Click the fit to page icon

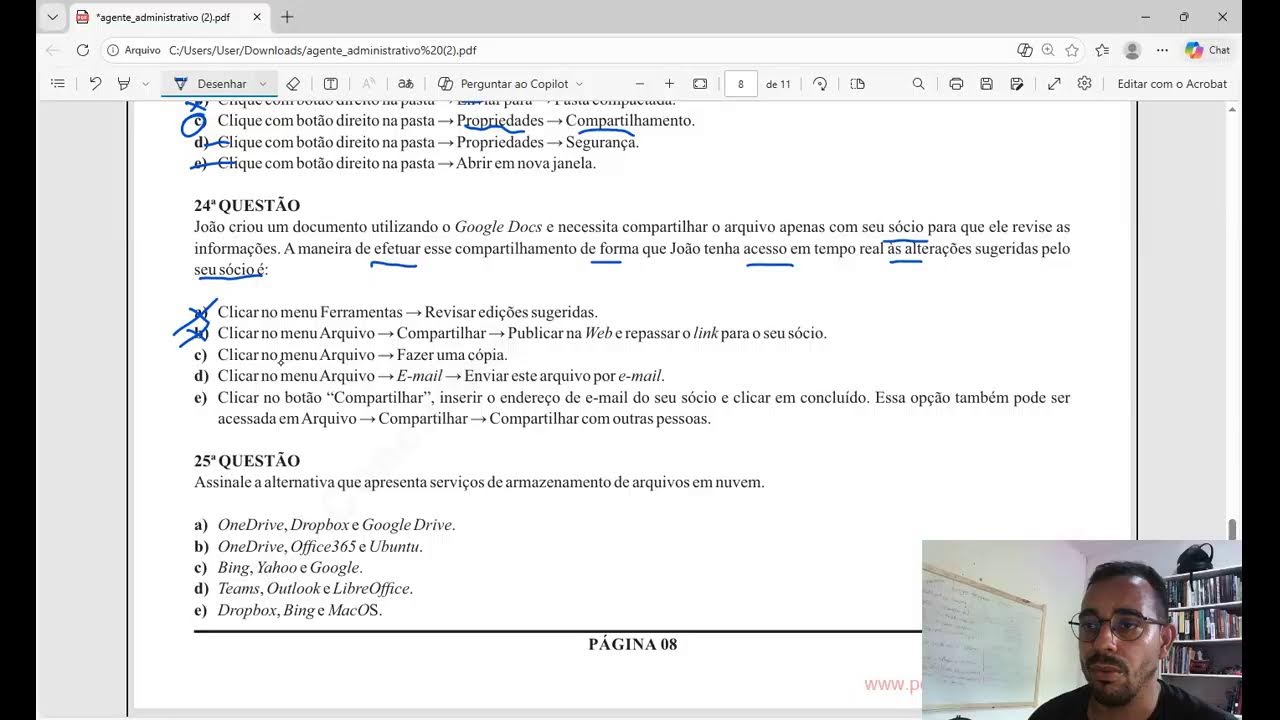coord(700,84)
